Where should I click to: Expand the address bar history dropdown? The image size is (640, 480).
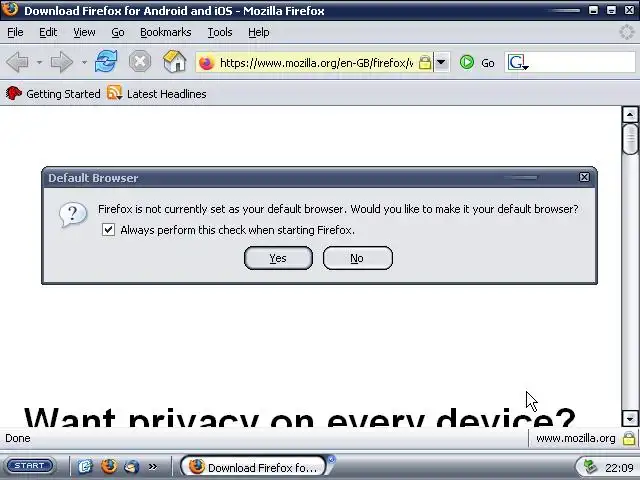(x=441, y=62)
